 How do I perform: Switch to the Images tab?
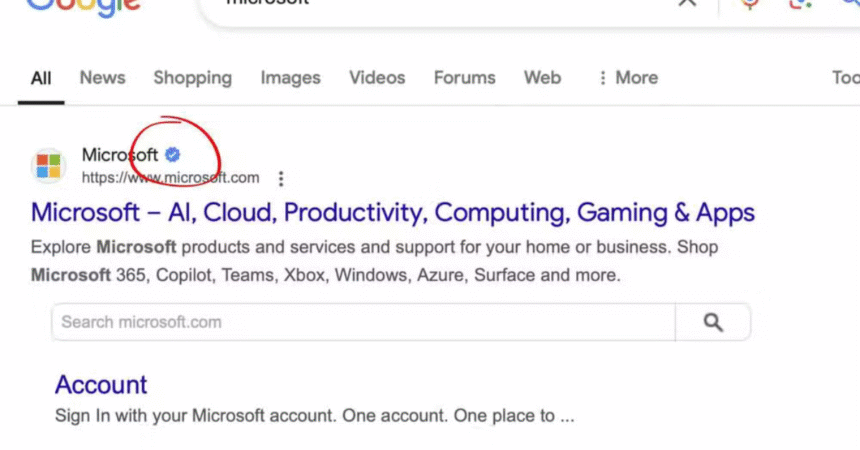(x=290, y=78)
